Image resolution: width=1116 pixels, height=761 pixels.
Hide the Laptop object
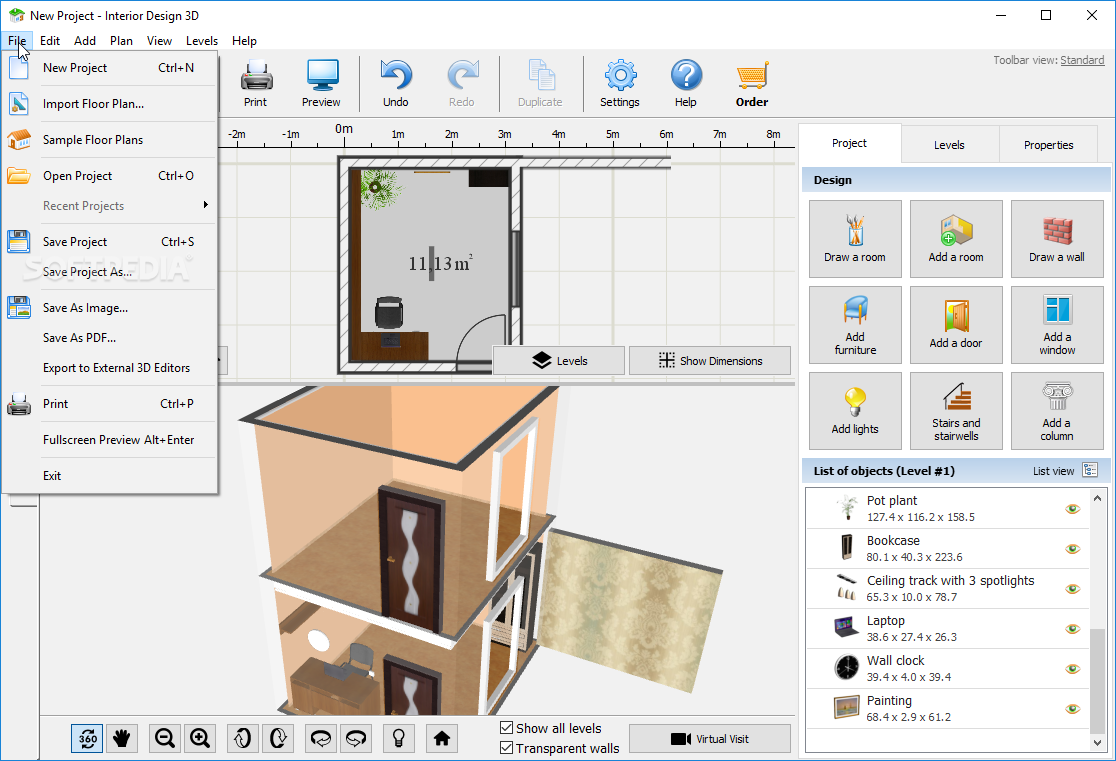(1073, 629)
